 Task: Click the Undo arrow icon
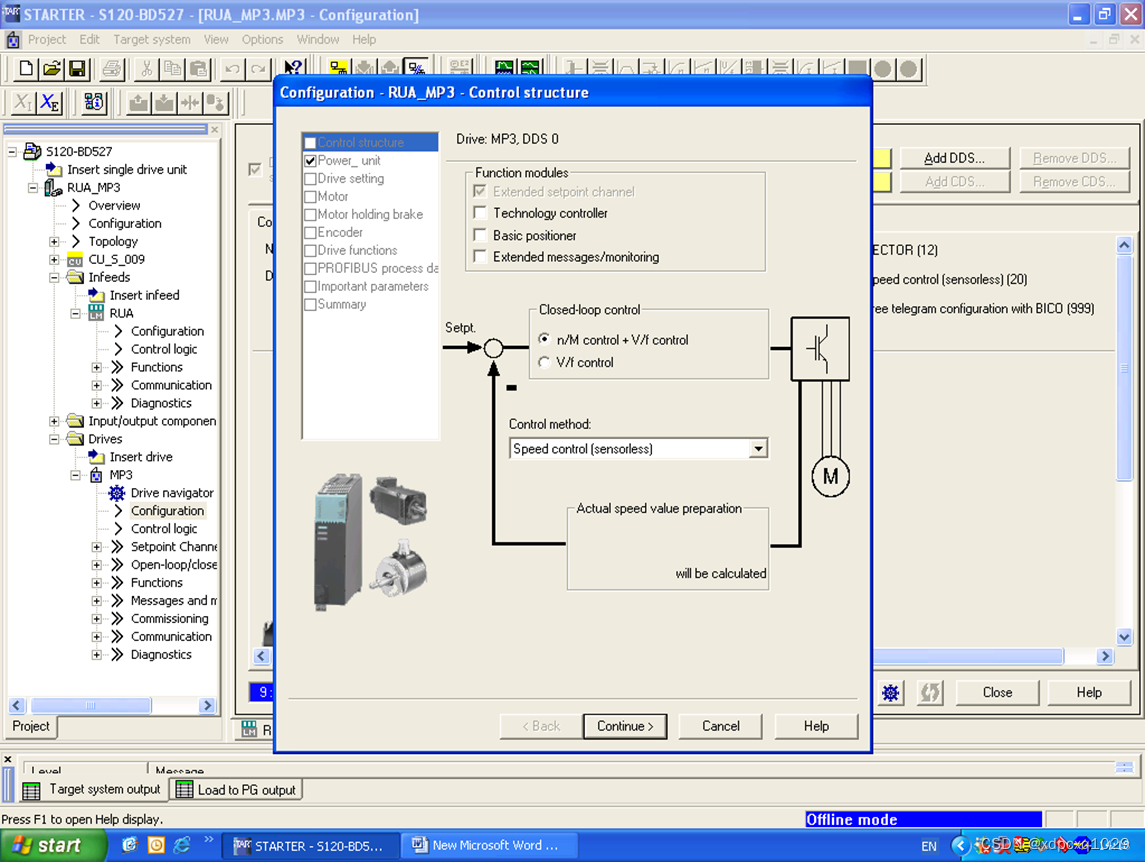tap(232, 69)
